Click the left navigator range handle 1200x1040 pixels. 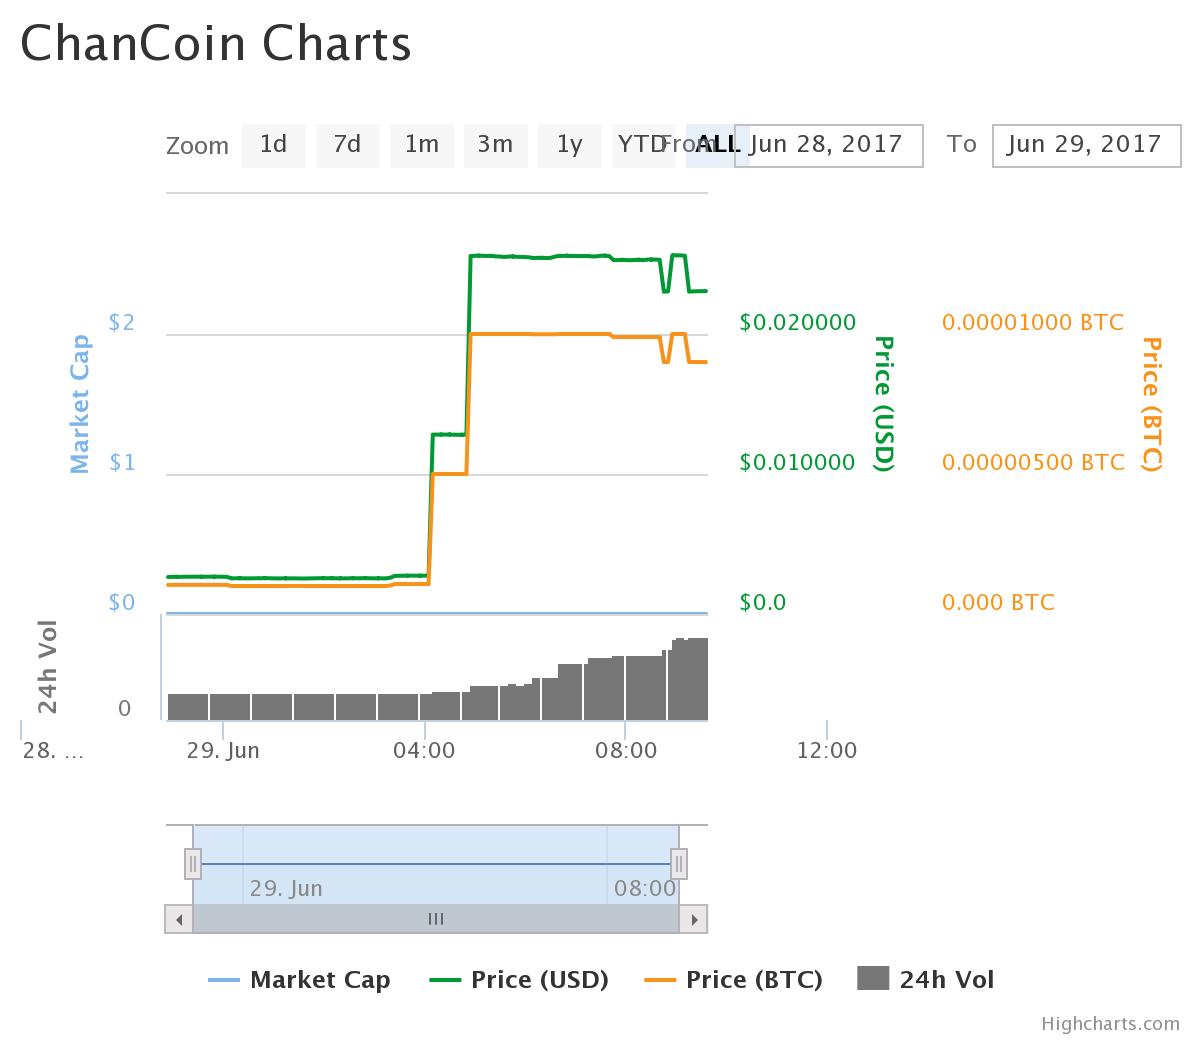[x=192, y=862]
